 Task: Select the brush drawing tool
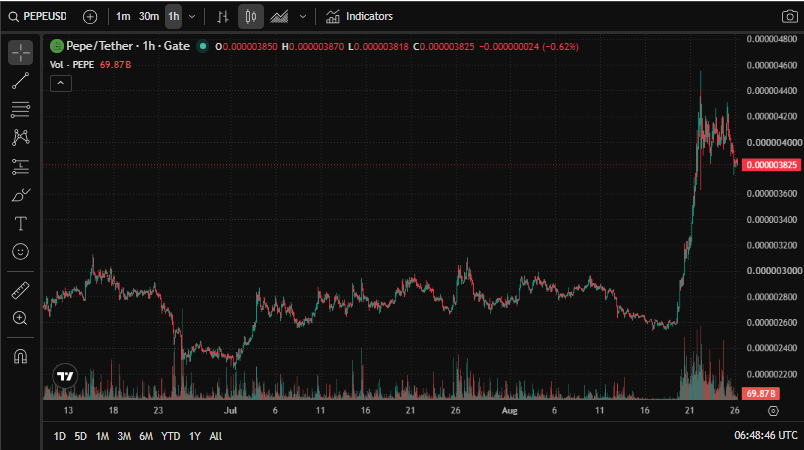coord(21,195)
